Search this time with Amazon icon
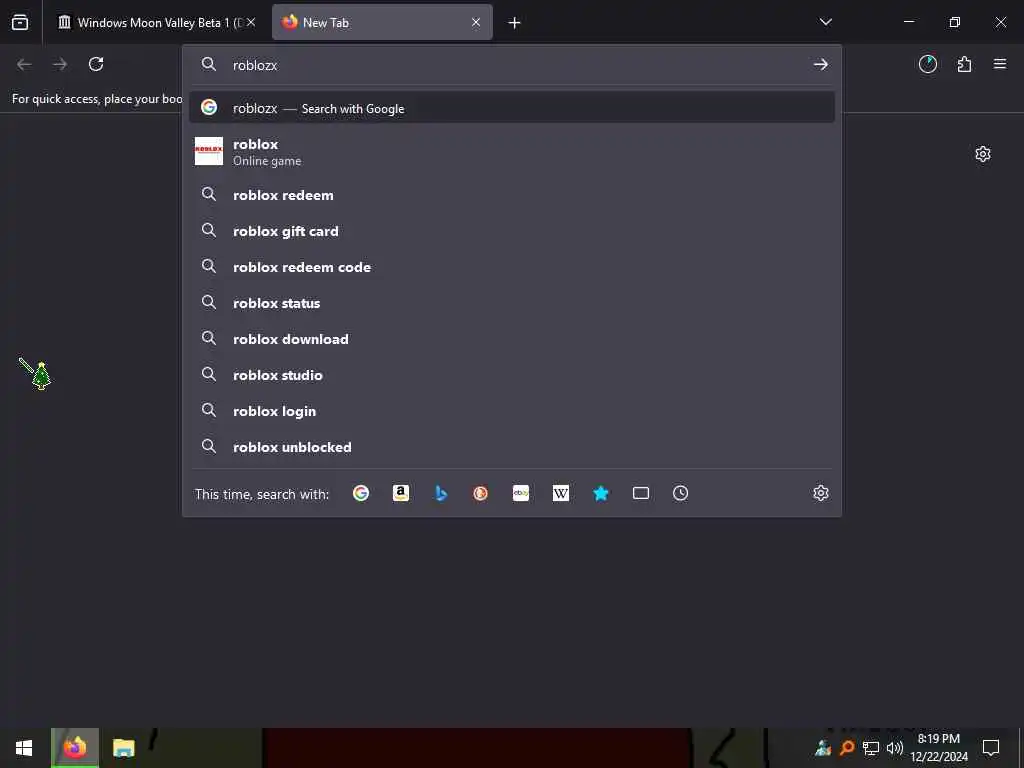This screenshot has height=768, width=1024. point(401,493)
